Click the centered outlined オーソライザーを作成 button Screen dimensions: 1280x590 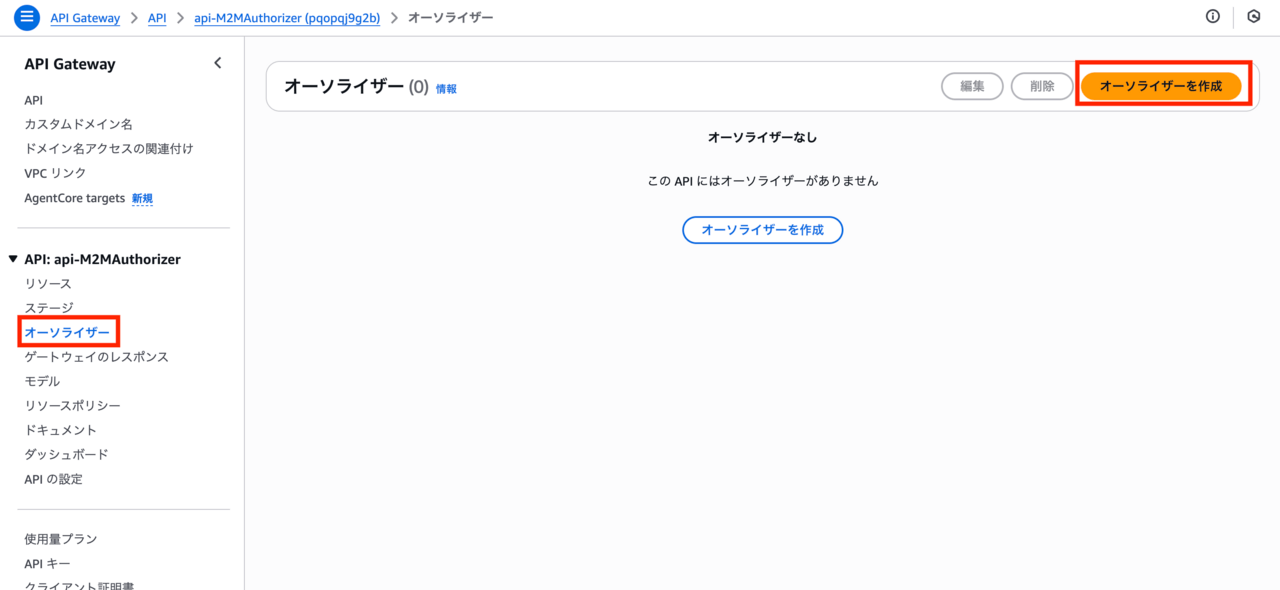click(x=762, y=230)
